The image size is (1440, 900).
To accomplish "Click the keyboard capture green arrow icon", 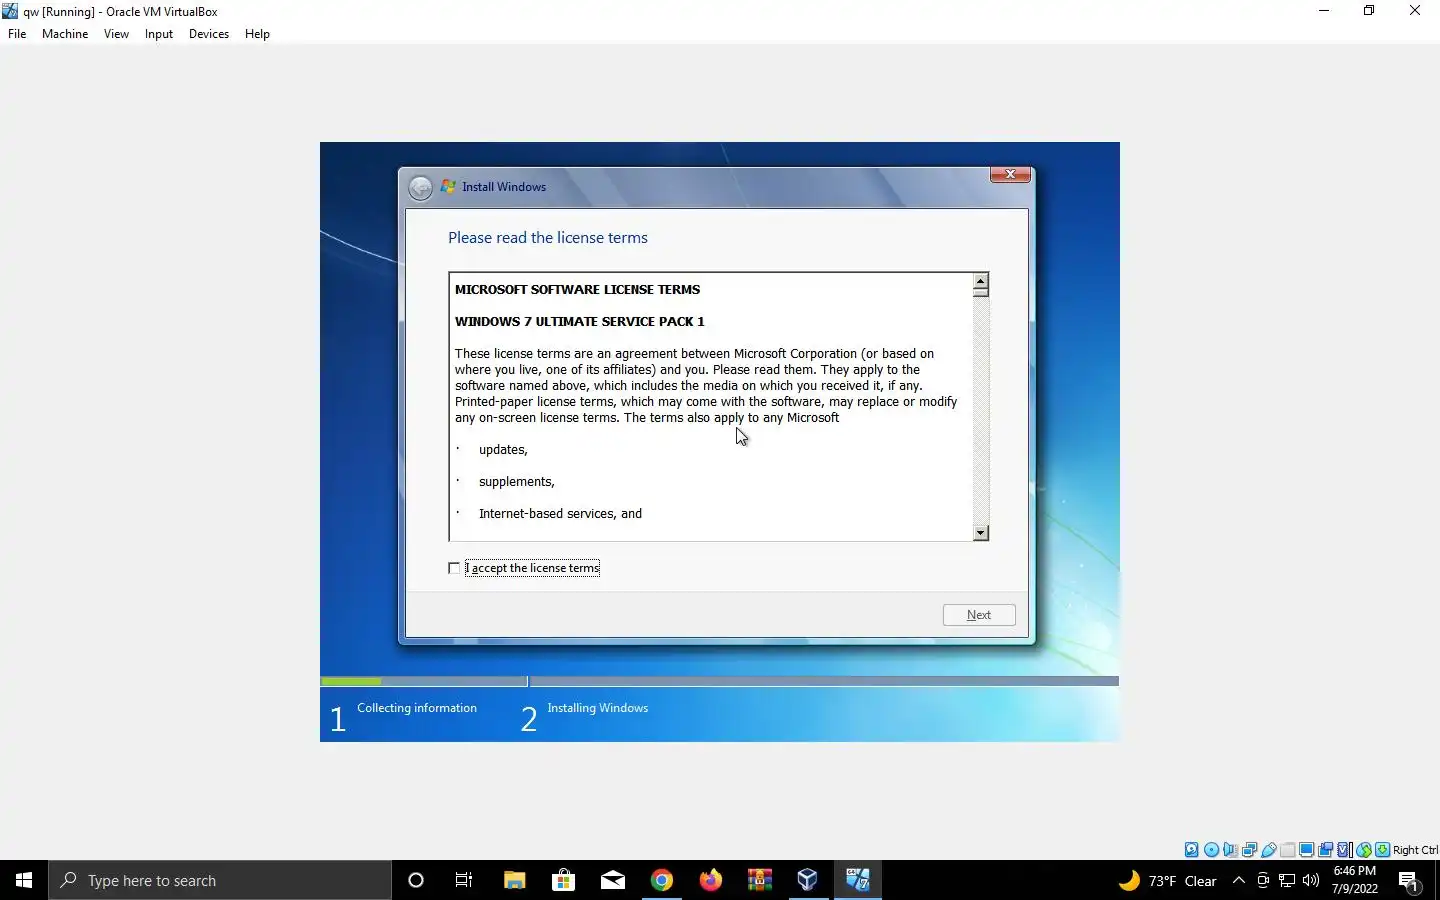I will pyautogui.click(x=1383, y=850).
